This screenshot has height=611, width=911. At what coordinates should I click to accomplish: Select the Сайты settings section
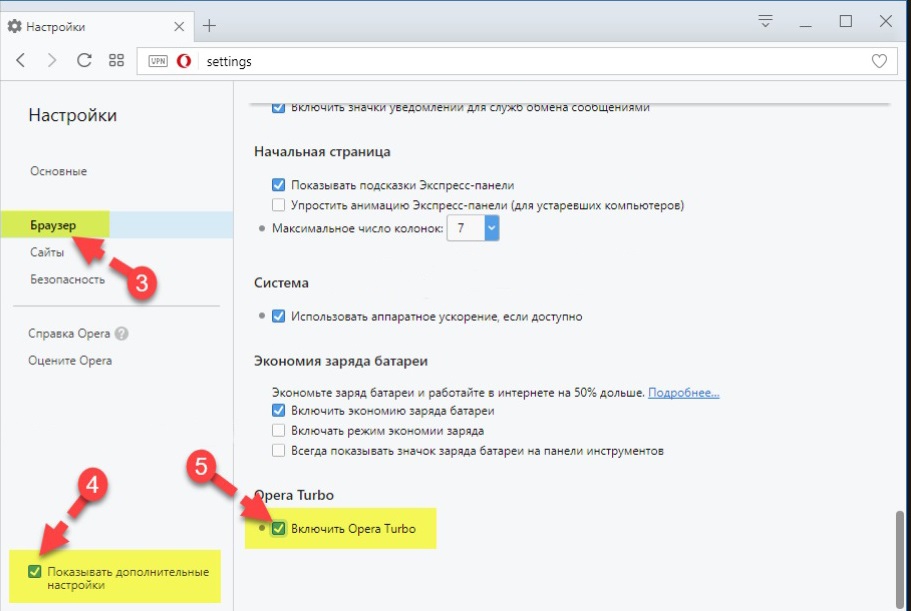[x=47, y=252]
